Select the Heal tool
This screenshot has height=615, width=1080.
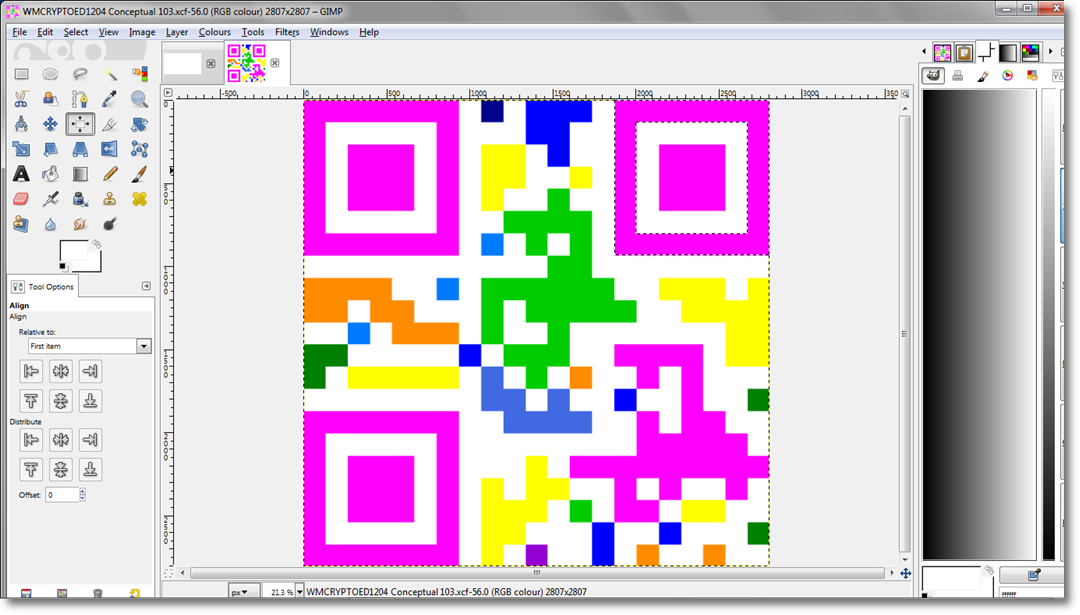point(140,199)
